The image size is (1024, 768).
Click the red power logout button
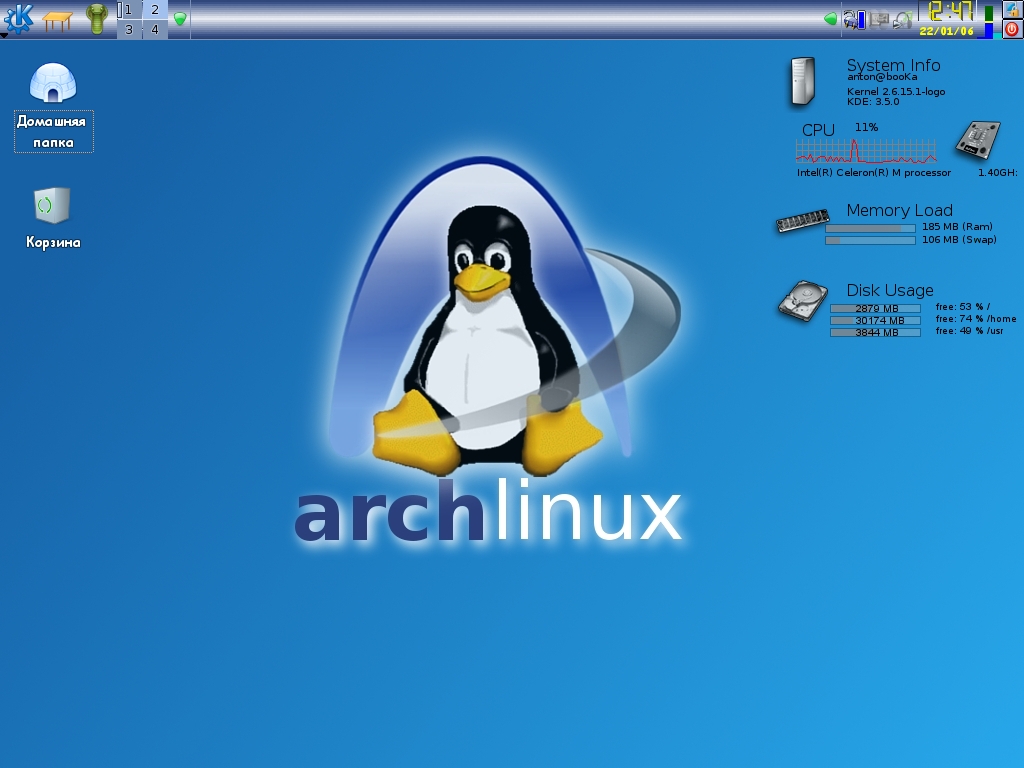tap(1012, 29)
